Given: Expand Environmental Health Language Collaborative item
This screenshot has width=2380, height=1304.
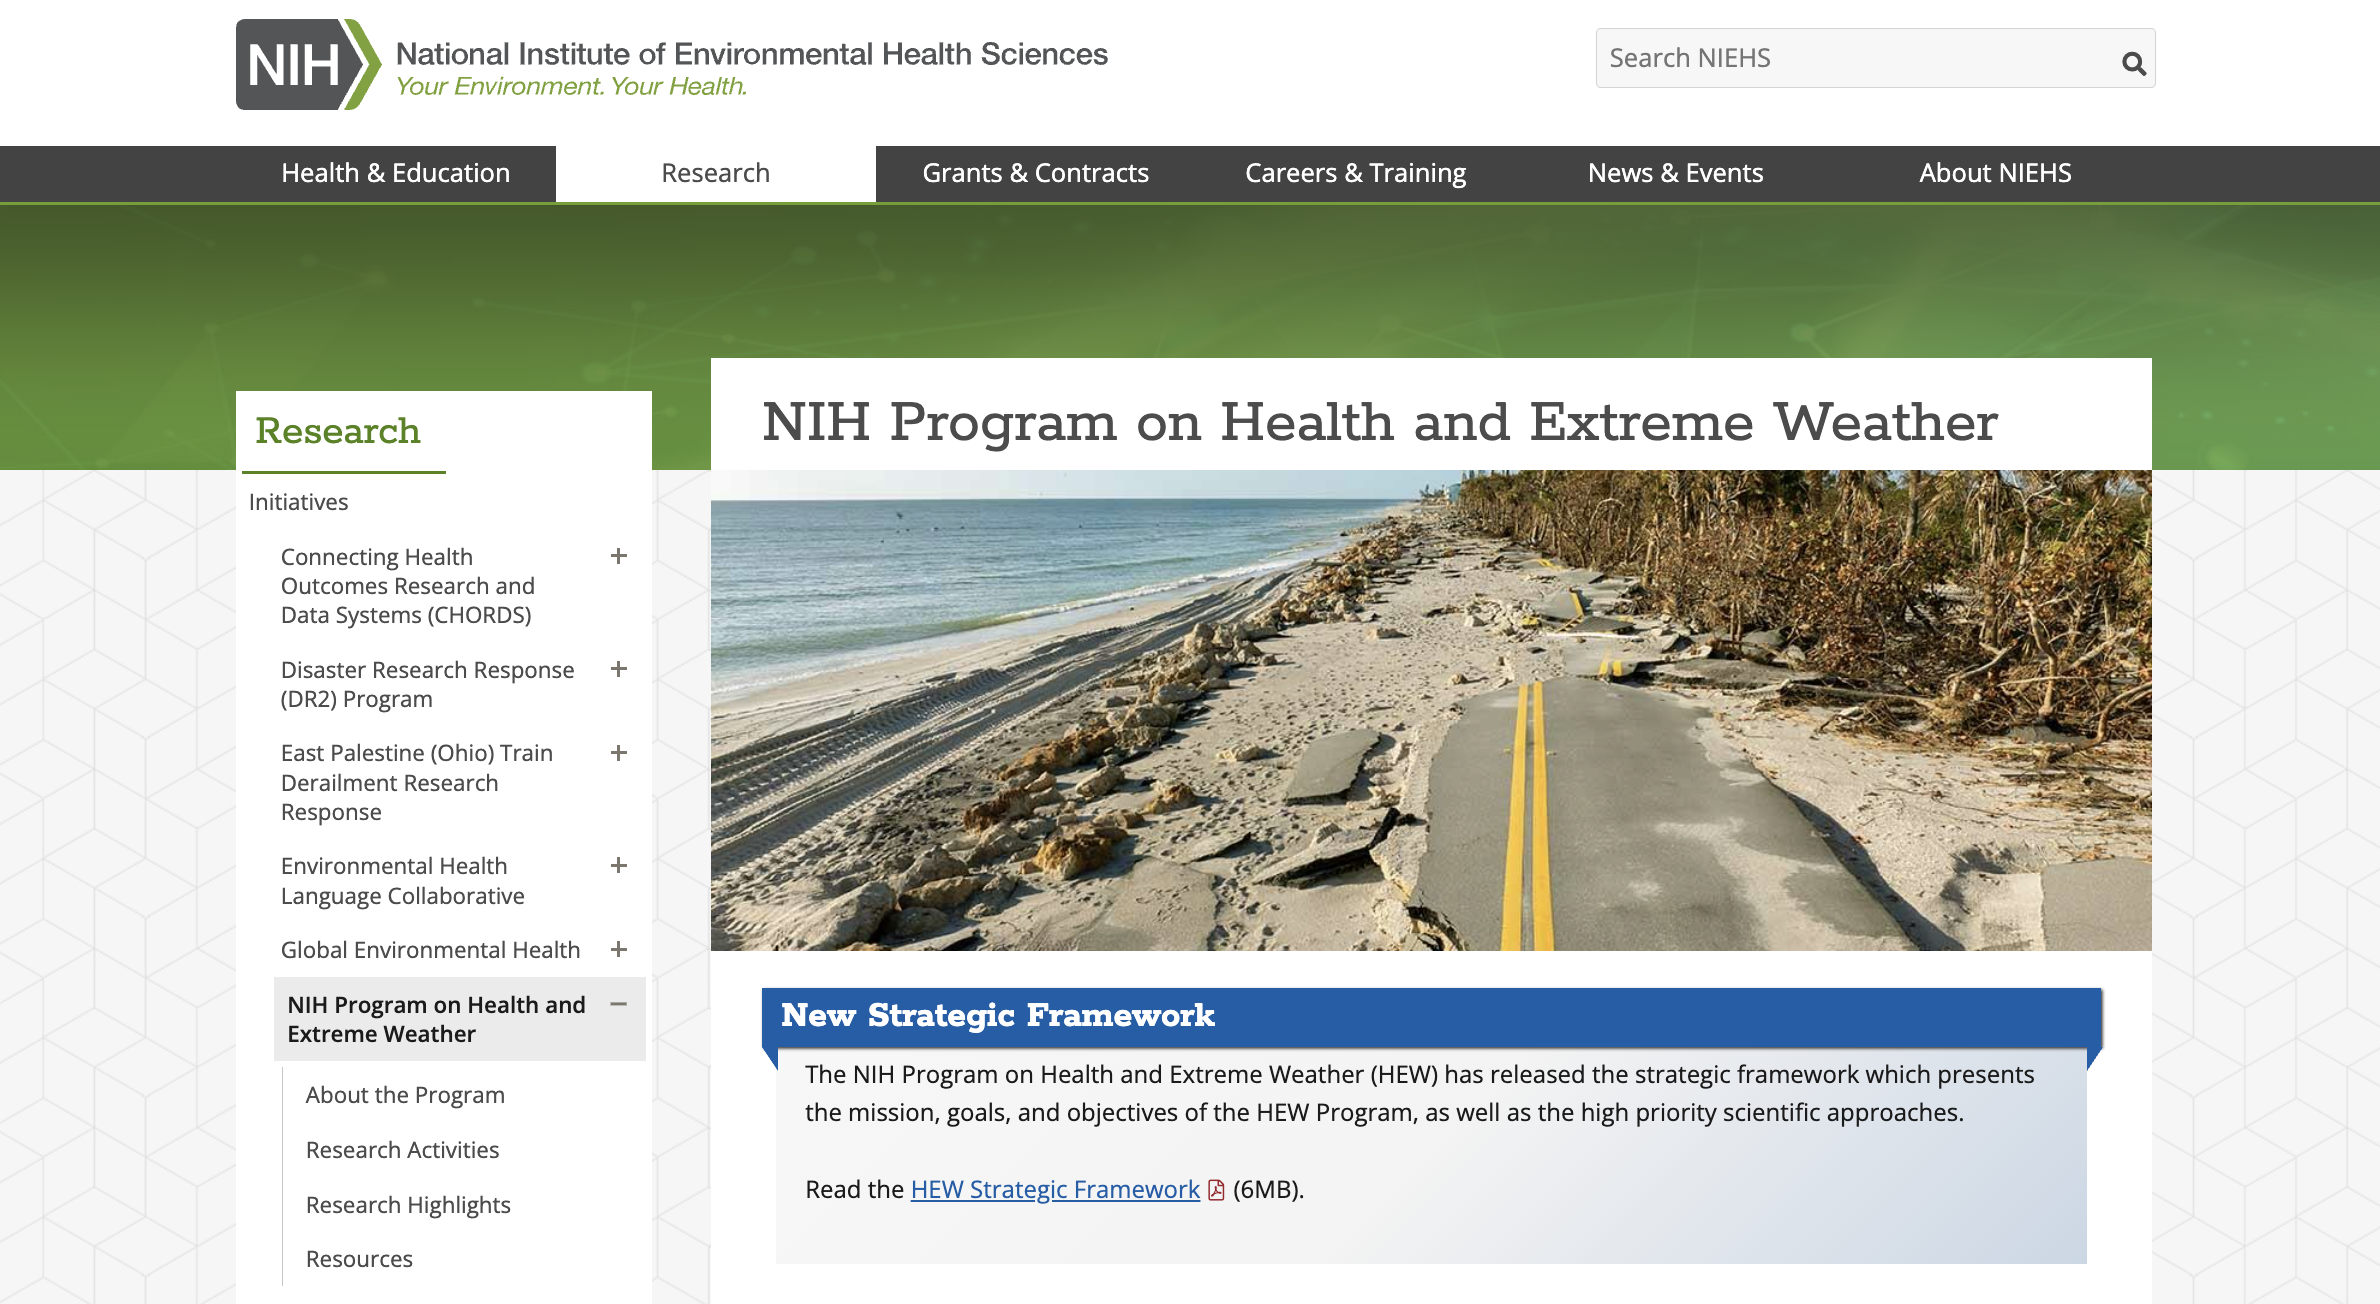Looking at the screenshot, I should click(x=619, y=865).
